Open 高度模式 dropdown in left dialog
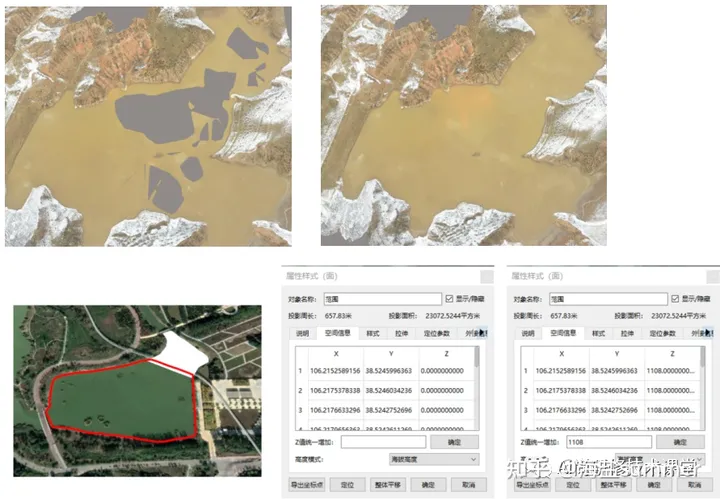The width and height of the screenshot is (720, 499). tap(434, 459)
